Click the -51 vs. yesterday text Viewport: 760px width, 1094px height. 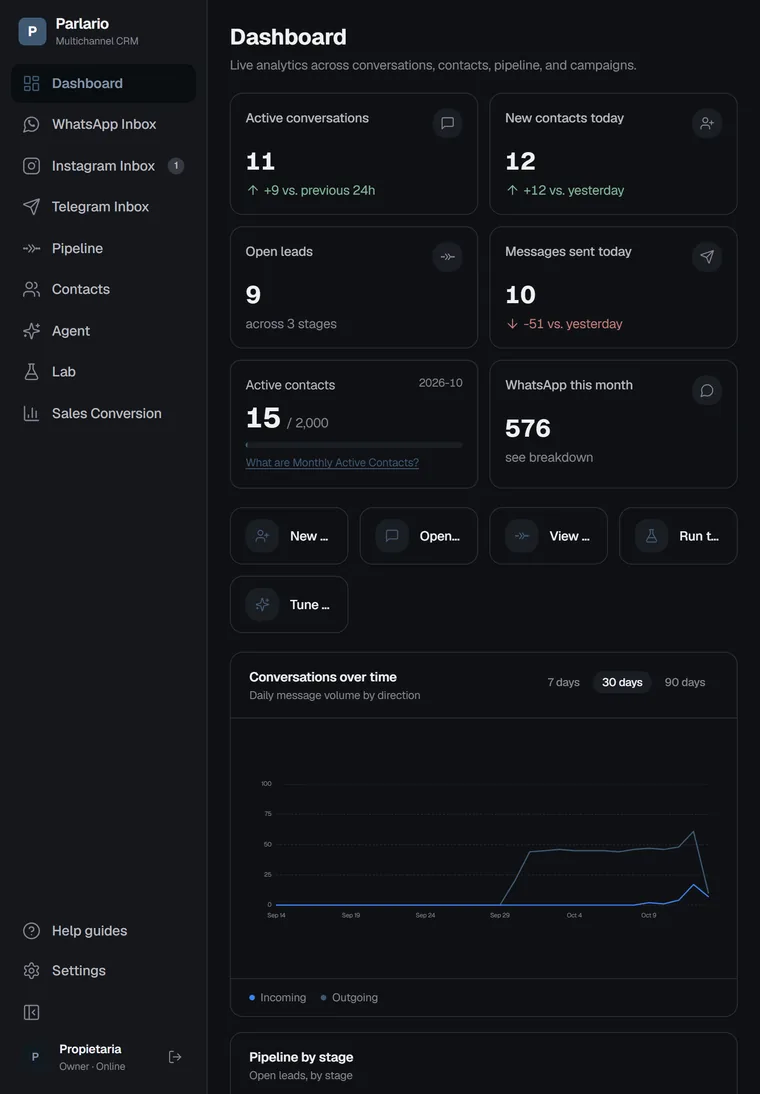572,324
